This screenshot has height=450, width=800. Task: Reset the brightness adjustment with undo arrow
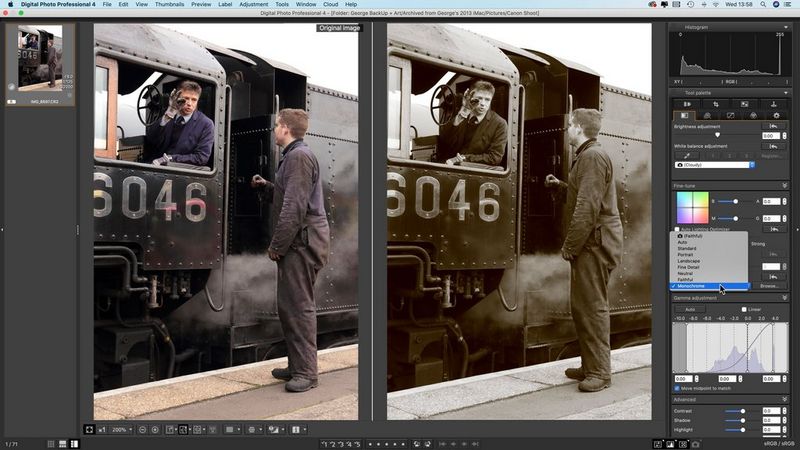(773, 126)
